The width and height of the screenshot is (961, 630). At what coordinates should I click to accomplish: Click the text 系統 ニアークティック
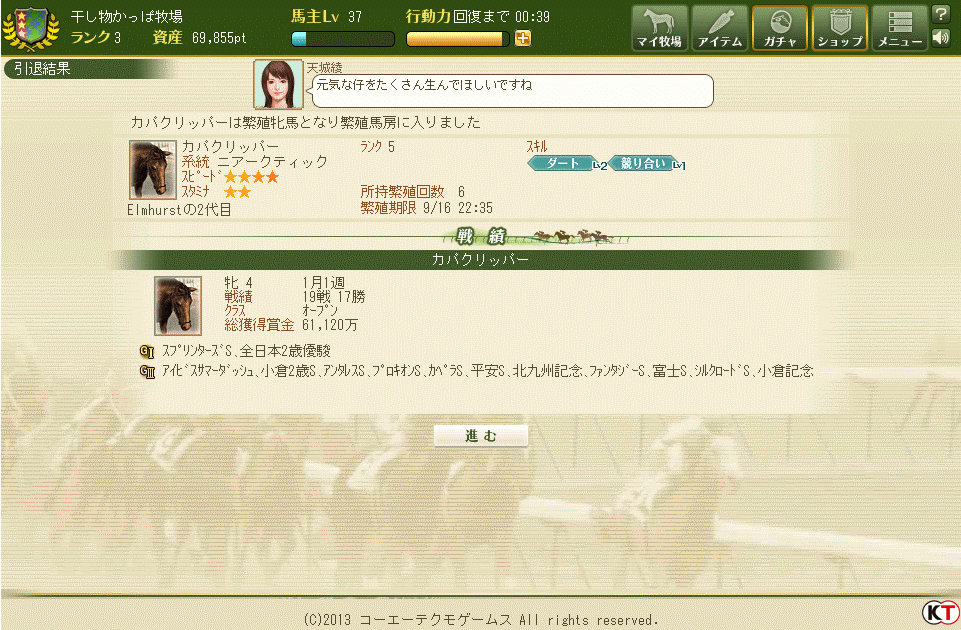(x=254, y=162)
